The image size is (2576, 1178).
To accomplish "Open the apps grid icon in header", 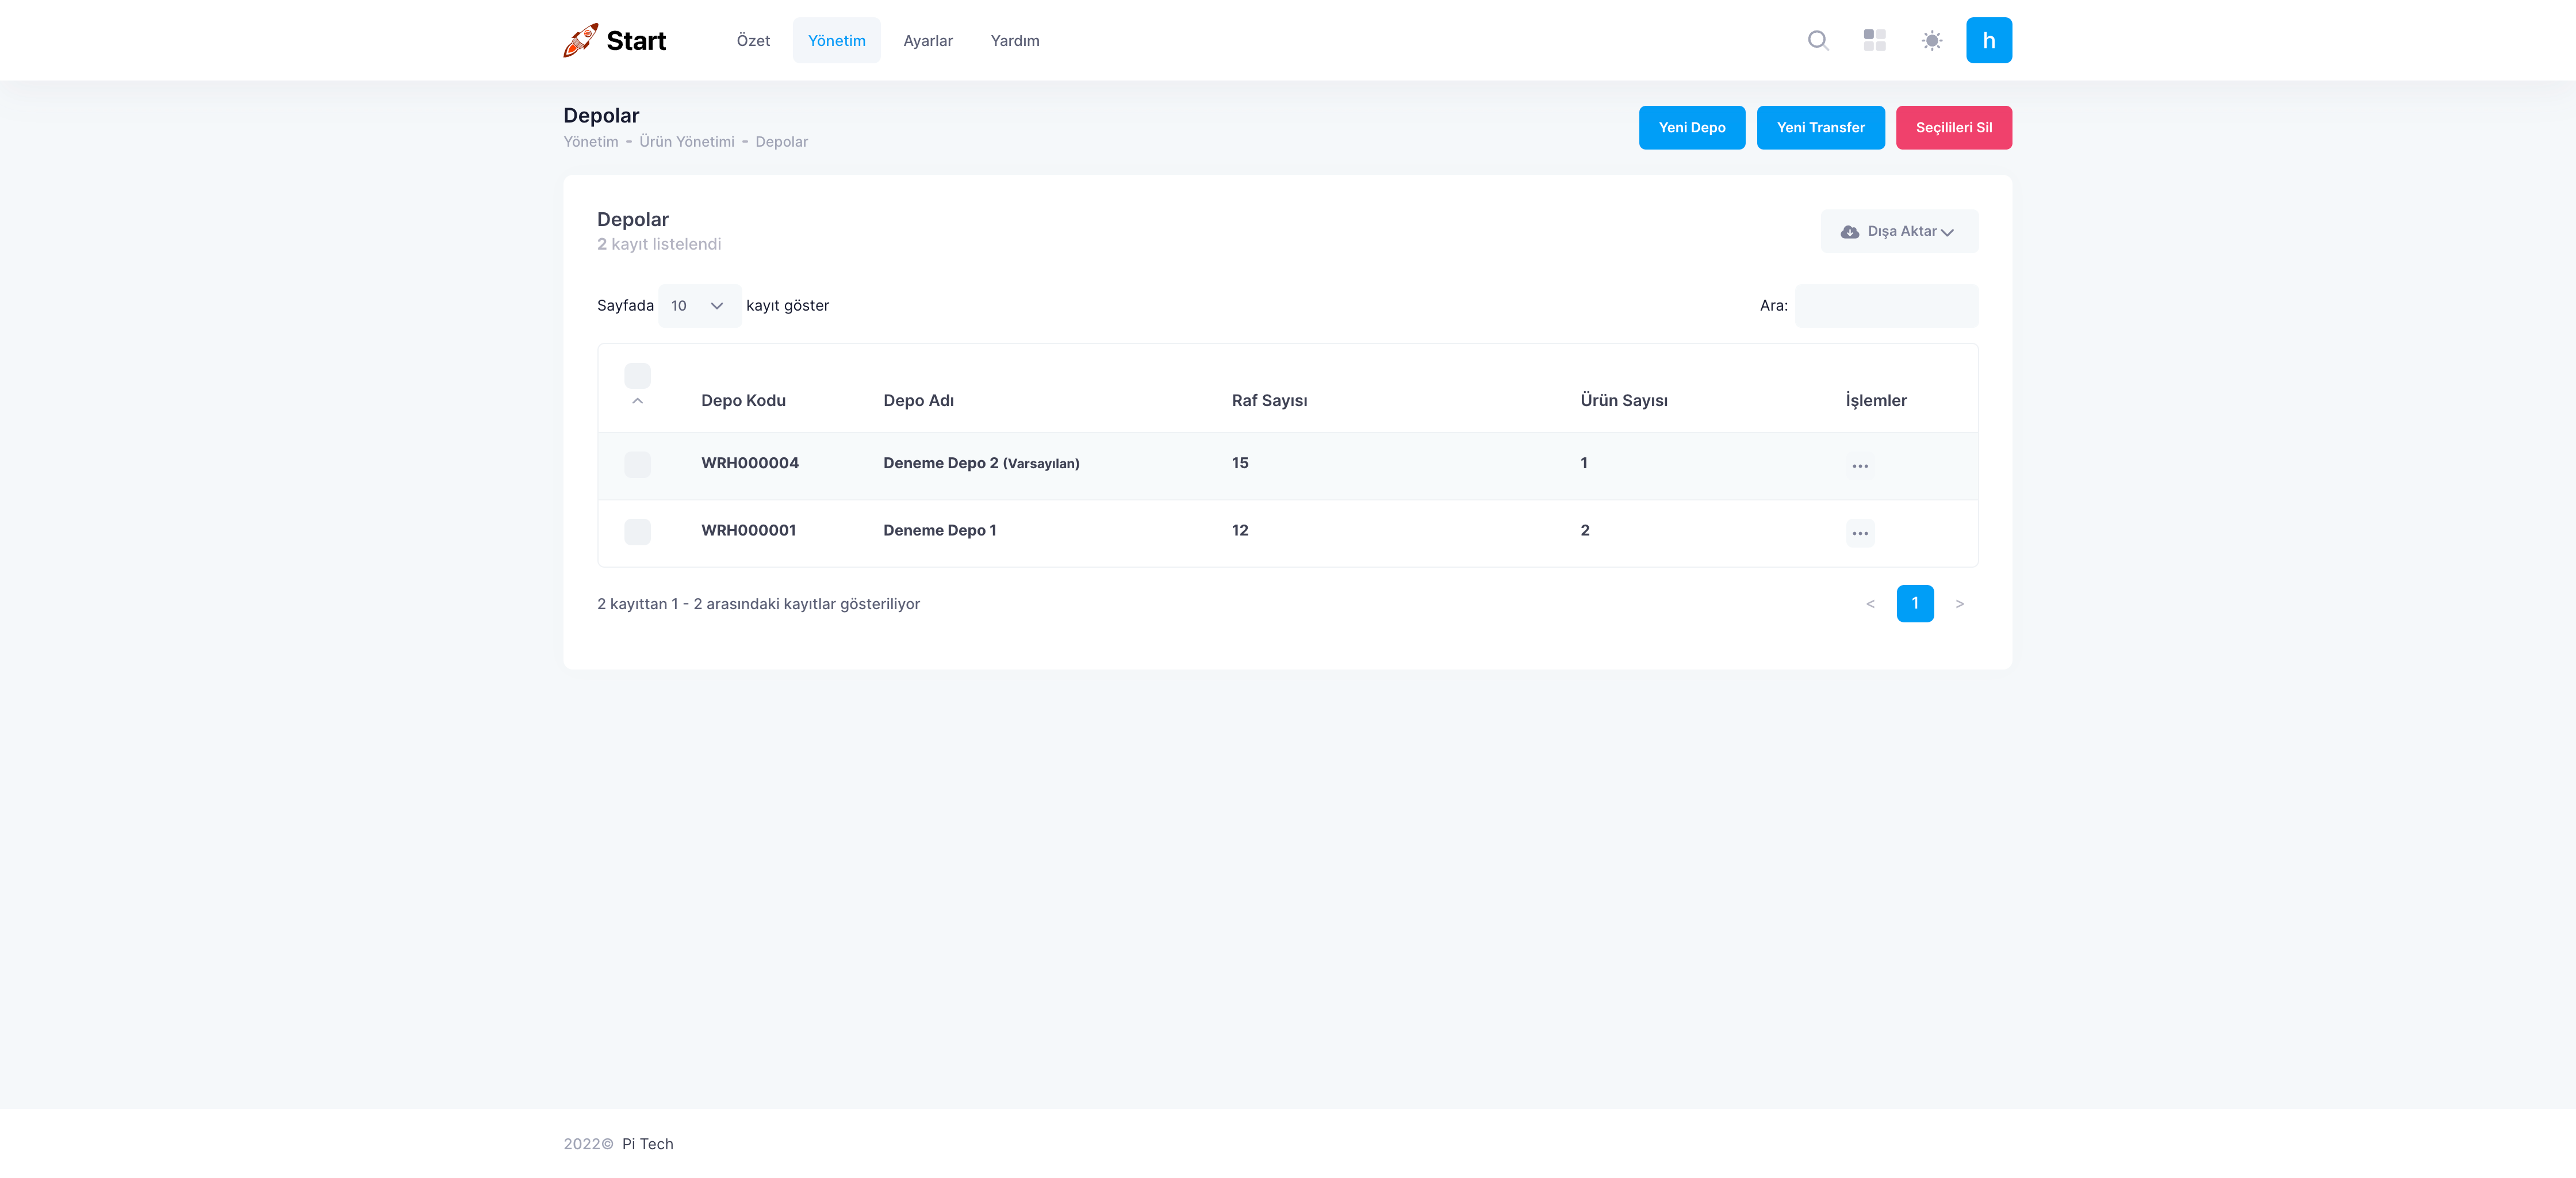I will coord(1874,40).
